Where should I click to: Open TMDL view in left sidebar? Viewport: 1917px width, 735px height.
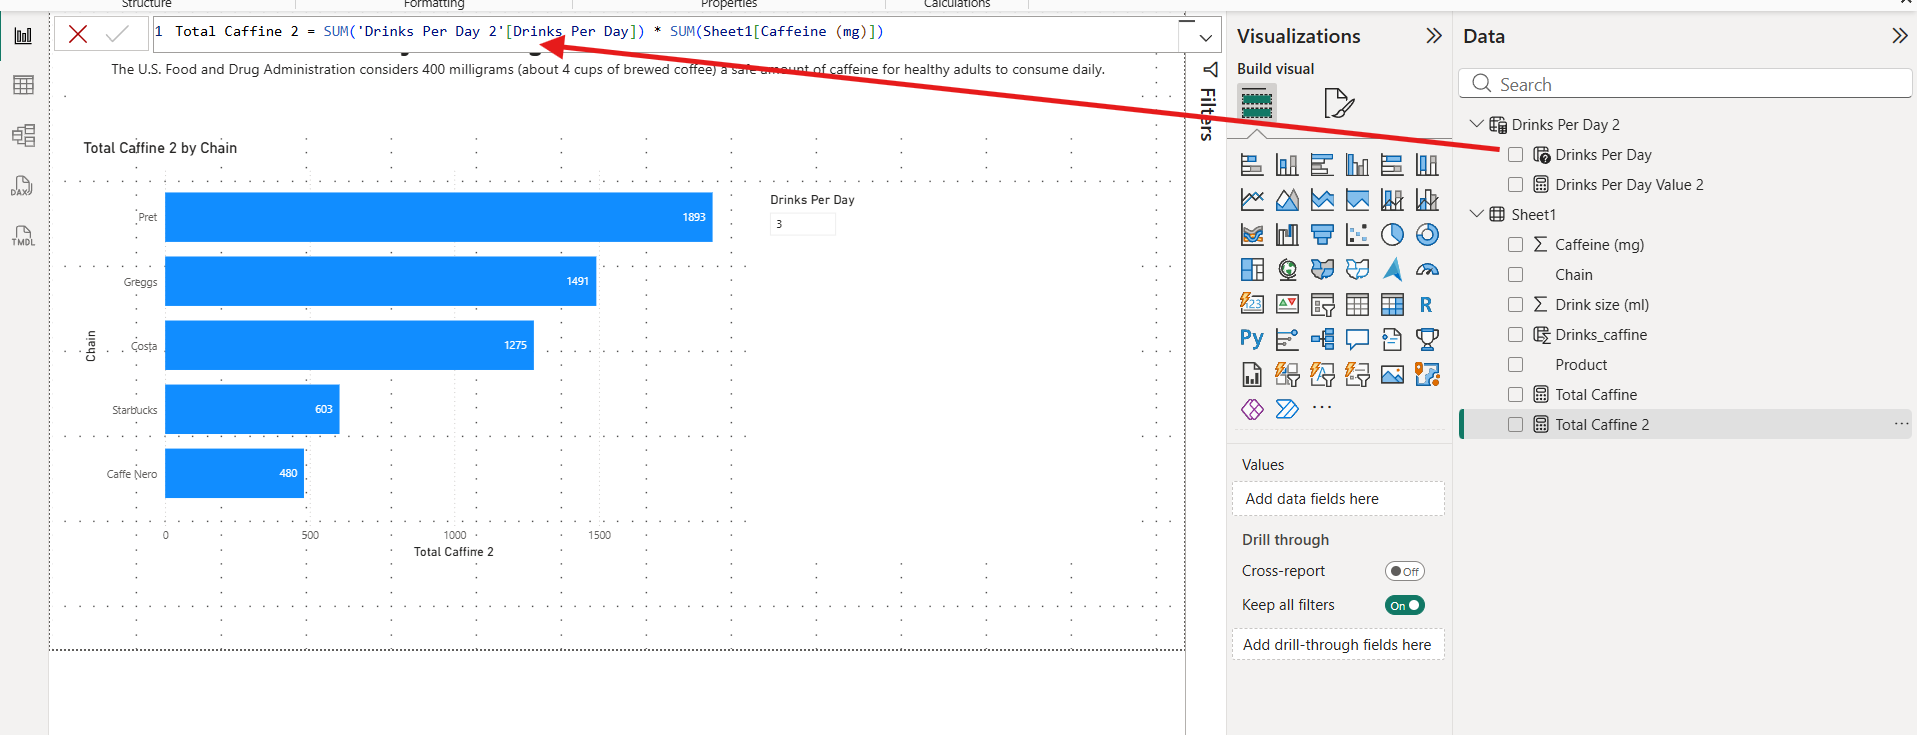pos(23,236)
